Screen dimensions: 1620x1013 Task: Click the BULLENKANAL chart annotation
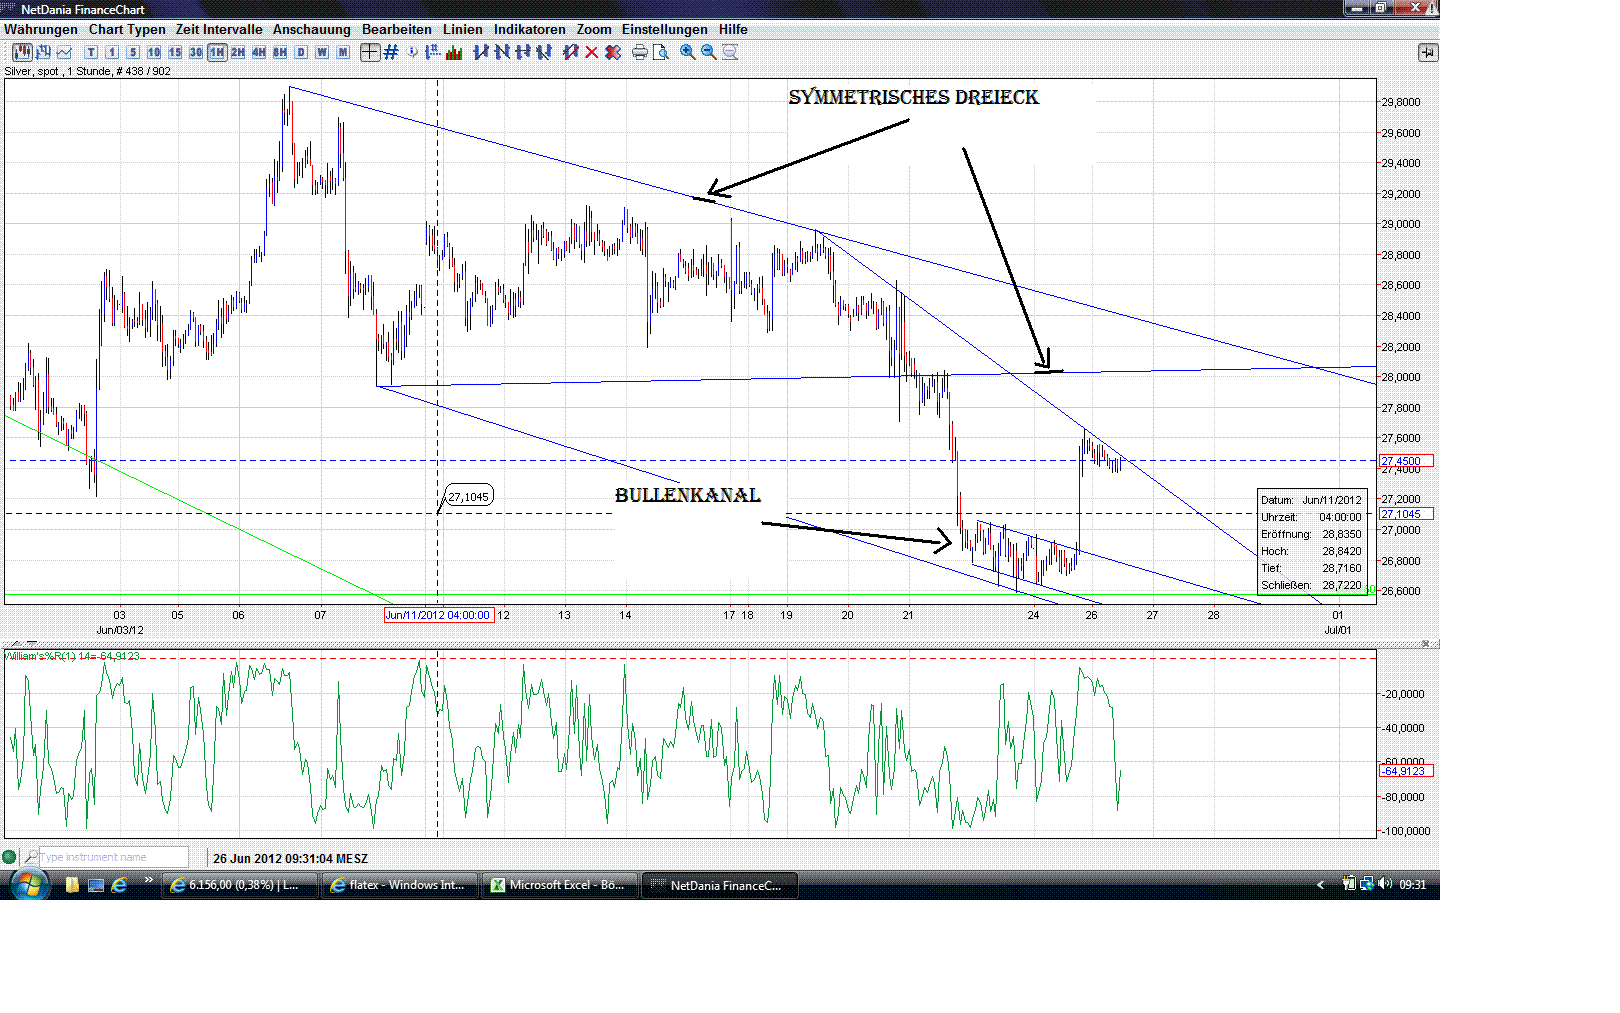point(688,495)
